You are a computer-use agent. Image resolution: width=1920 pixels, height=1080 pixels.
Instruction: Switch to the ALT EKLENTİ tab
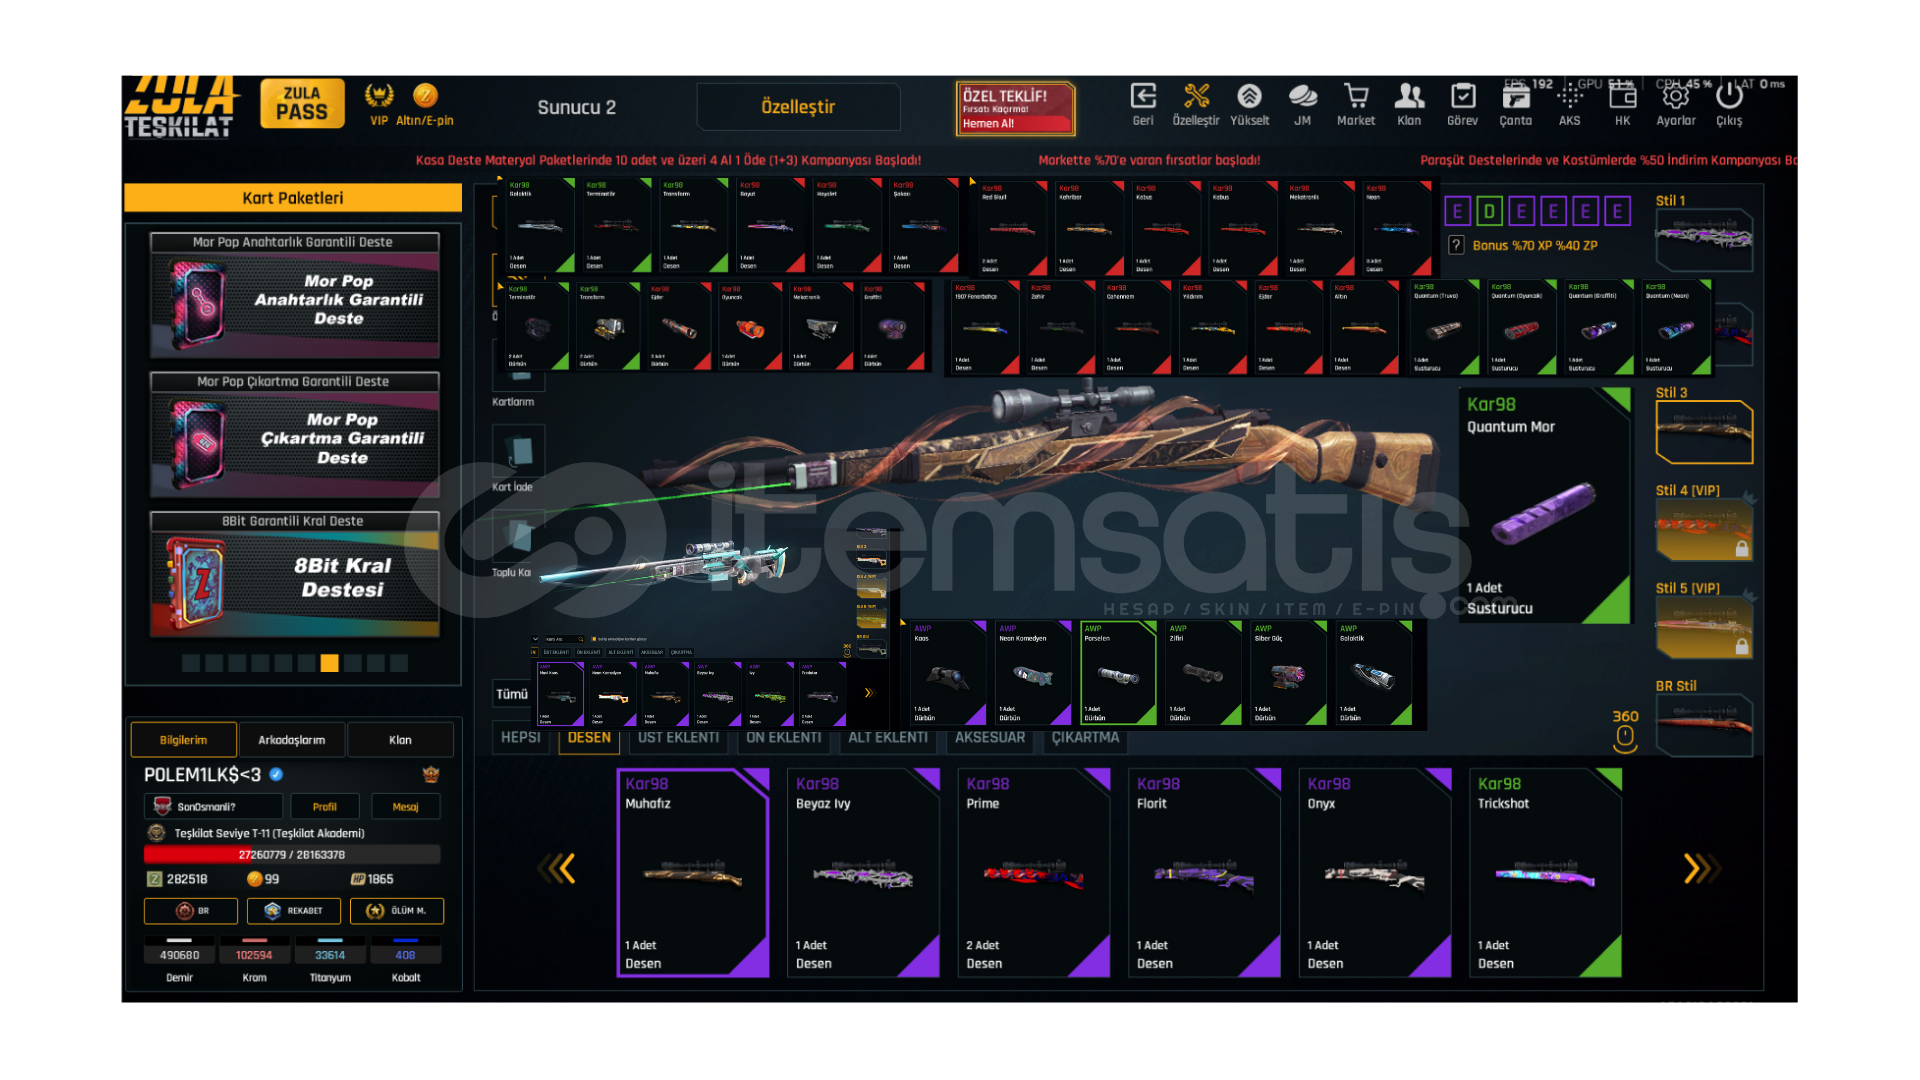(888, 738)
